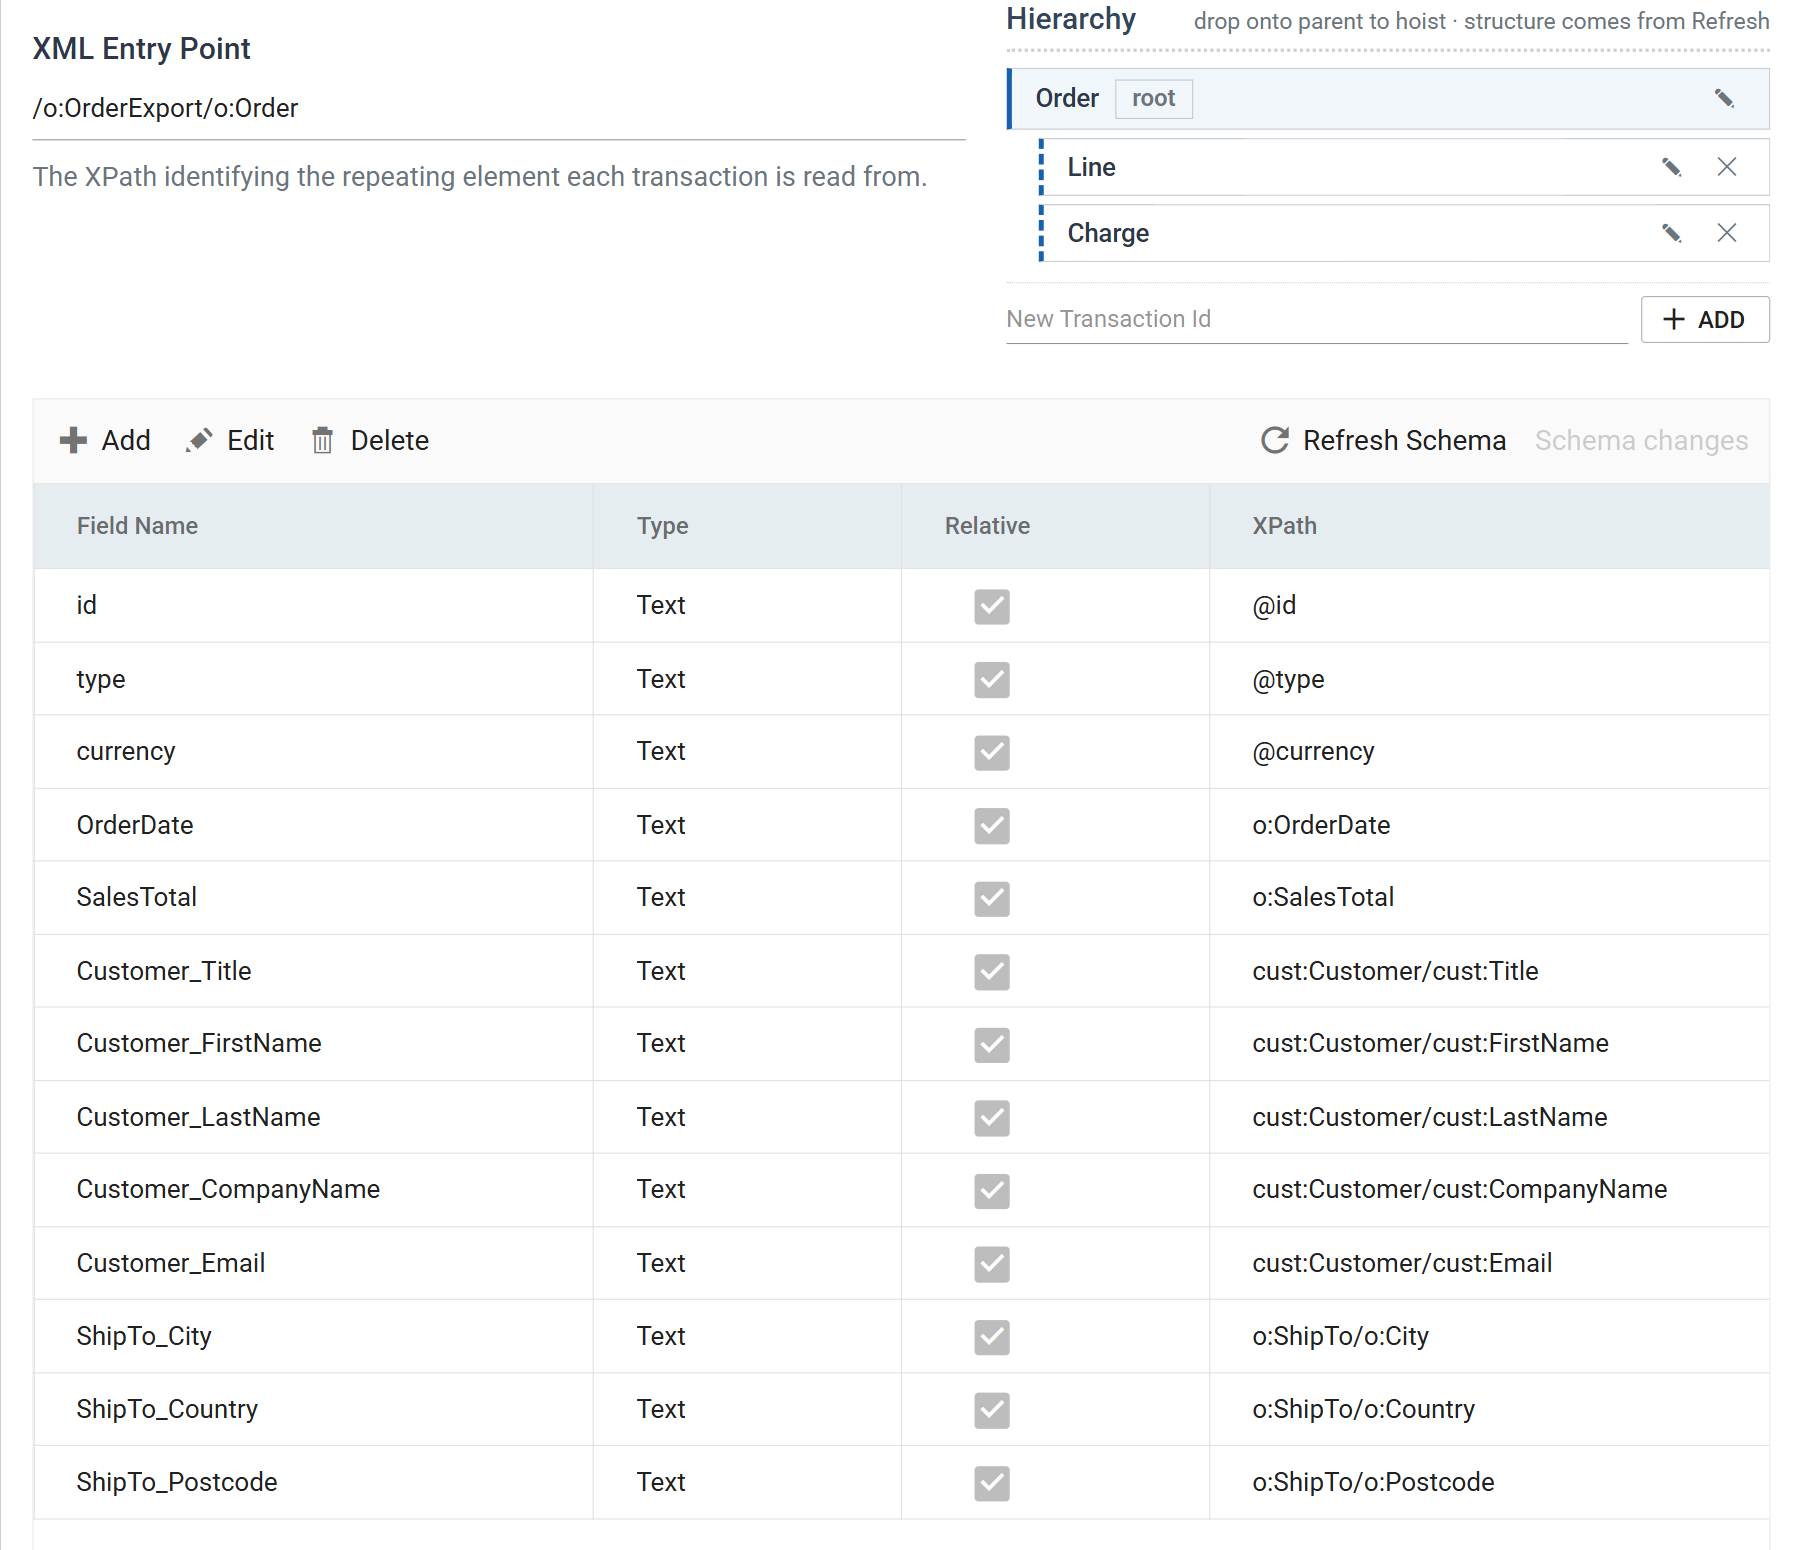Open Schema changes link
This screenshot has height=1550, width=1802.
pyautogui.click(x=1641, y=441)
